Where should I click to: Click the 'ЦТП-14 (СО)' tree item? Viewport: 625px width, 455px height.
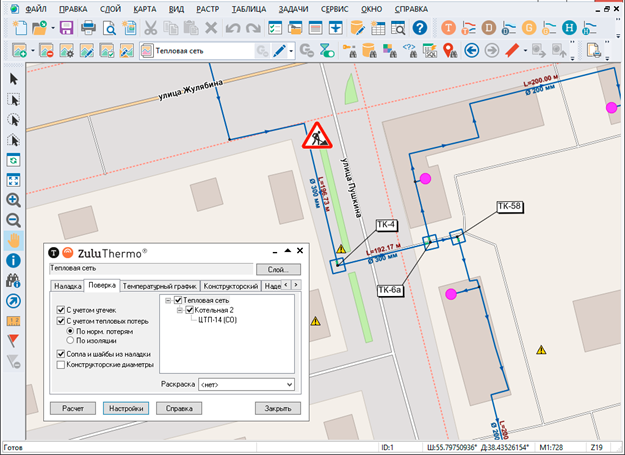point(217,320)
